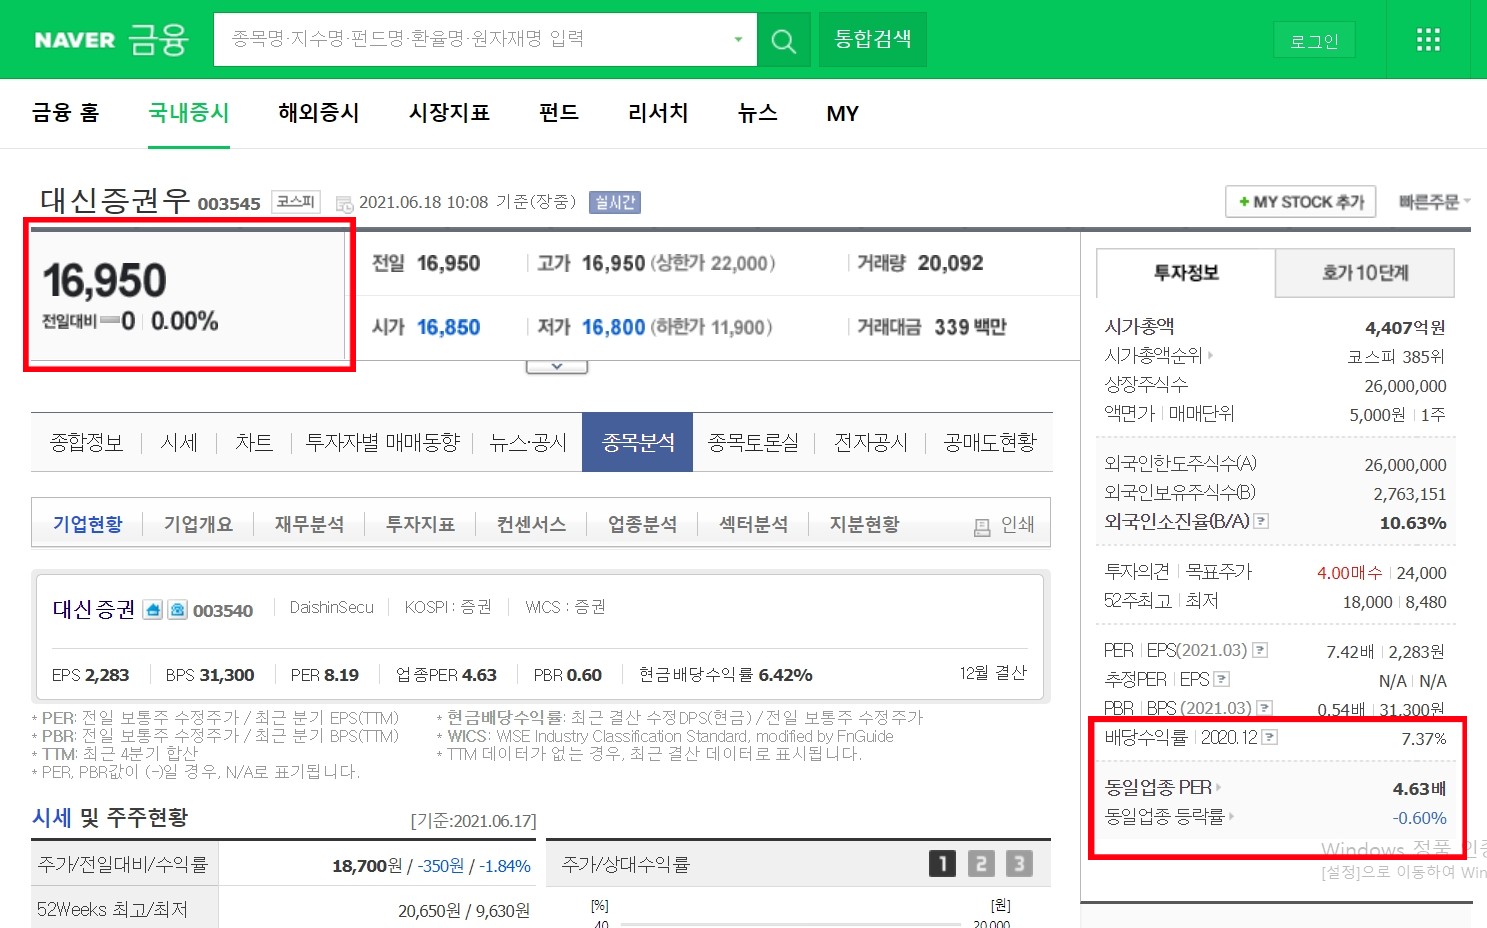Switch to 투자정보 tab
This screenshot has width=1487, height=928.
1186,273
